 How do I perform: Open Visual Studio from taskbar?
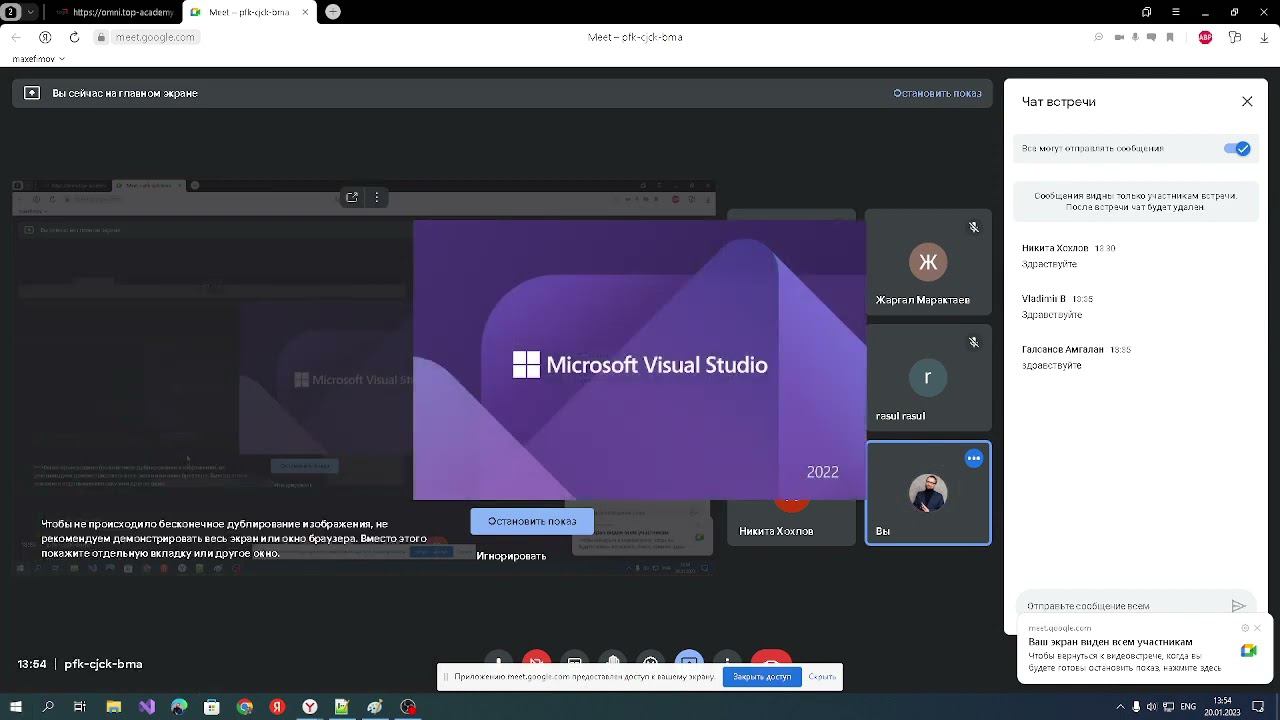click(147, 707)
